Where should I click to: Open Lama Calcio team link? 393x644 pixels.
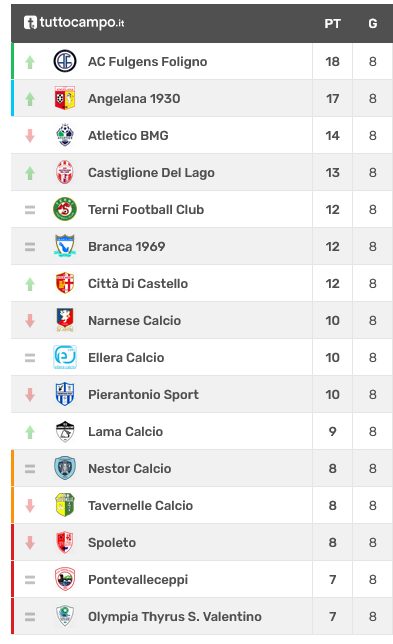point(126,431)
